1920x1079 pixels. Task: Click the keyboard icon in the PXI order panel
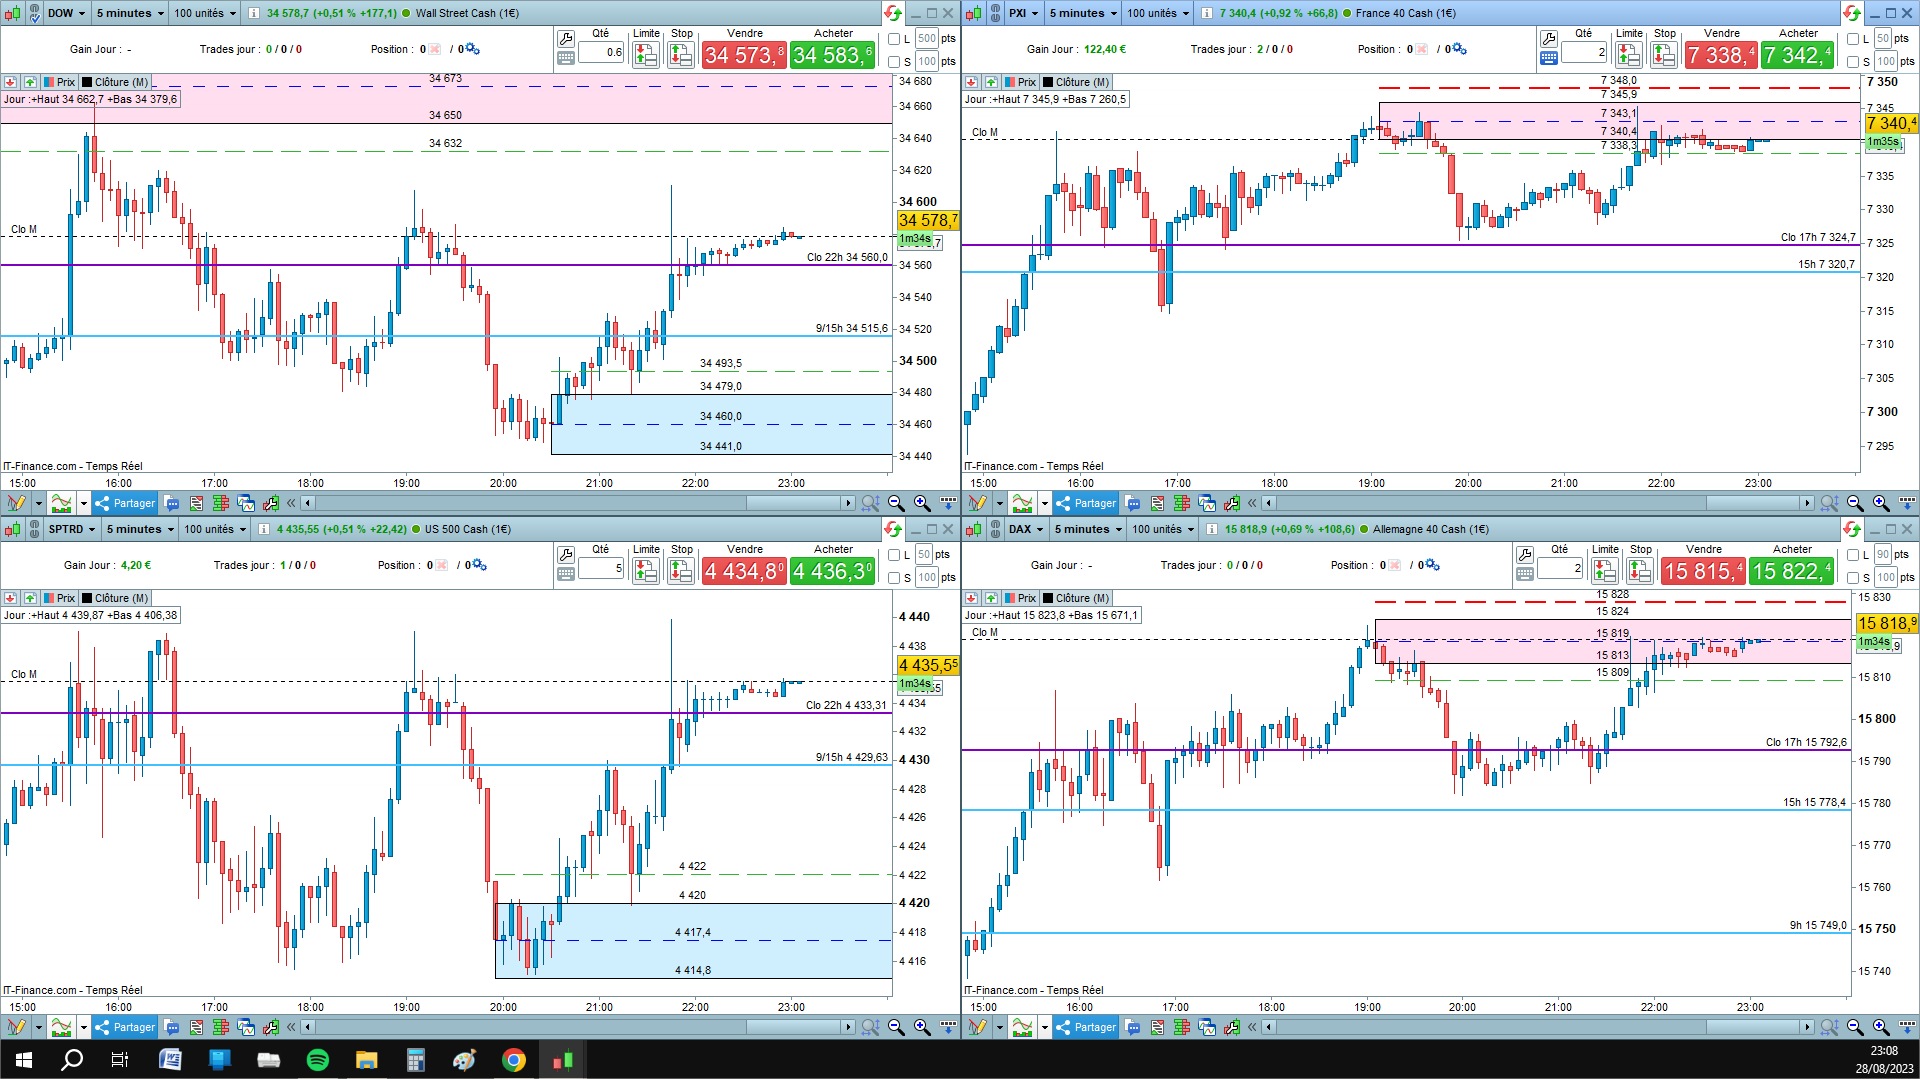(1549, 59)
